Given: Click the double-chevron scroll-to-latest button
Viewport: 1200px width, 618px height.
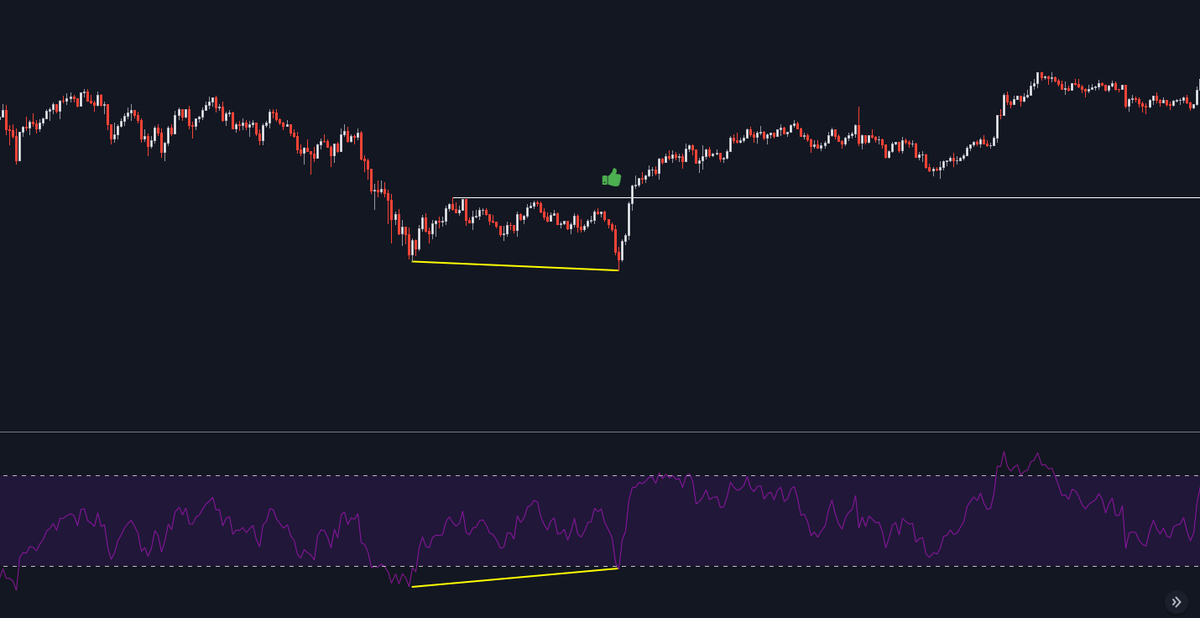Looking at the screenshot, I should point(1176,602).
